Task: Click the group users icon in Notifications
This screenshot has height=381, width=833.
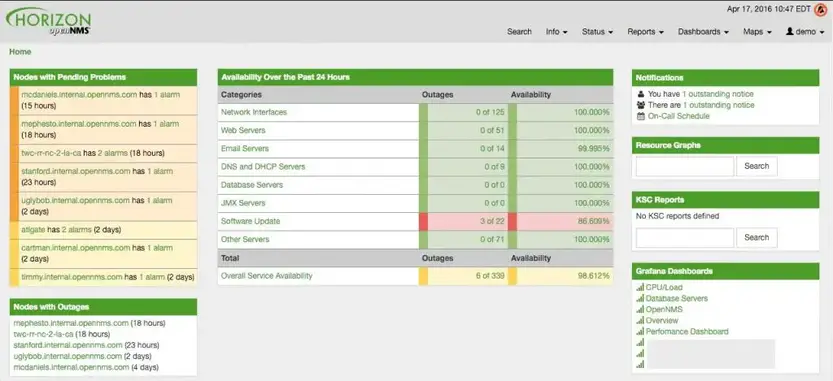Action: click(641, 105)
